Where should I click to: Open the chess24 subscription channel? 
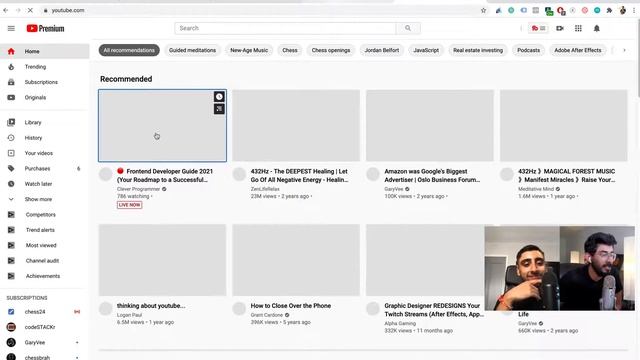pos(44,312)
